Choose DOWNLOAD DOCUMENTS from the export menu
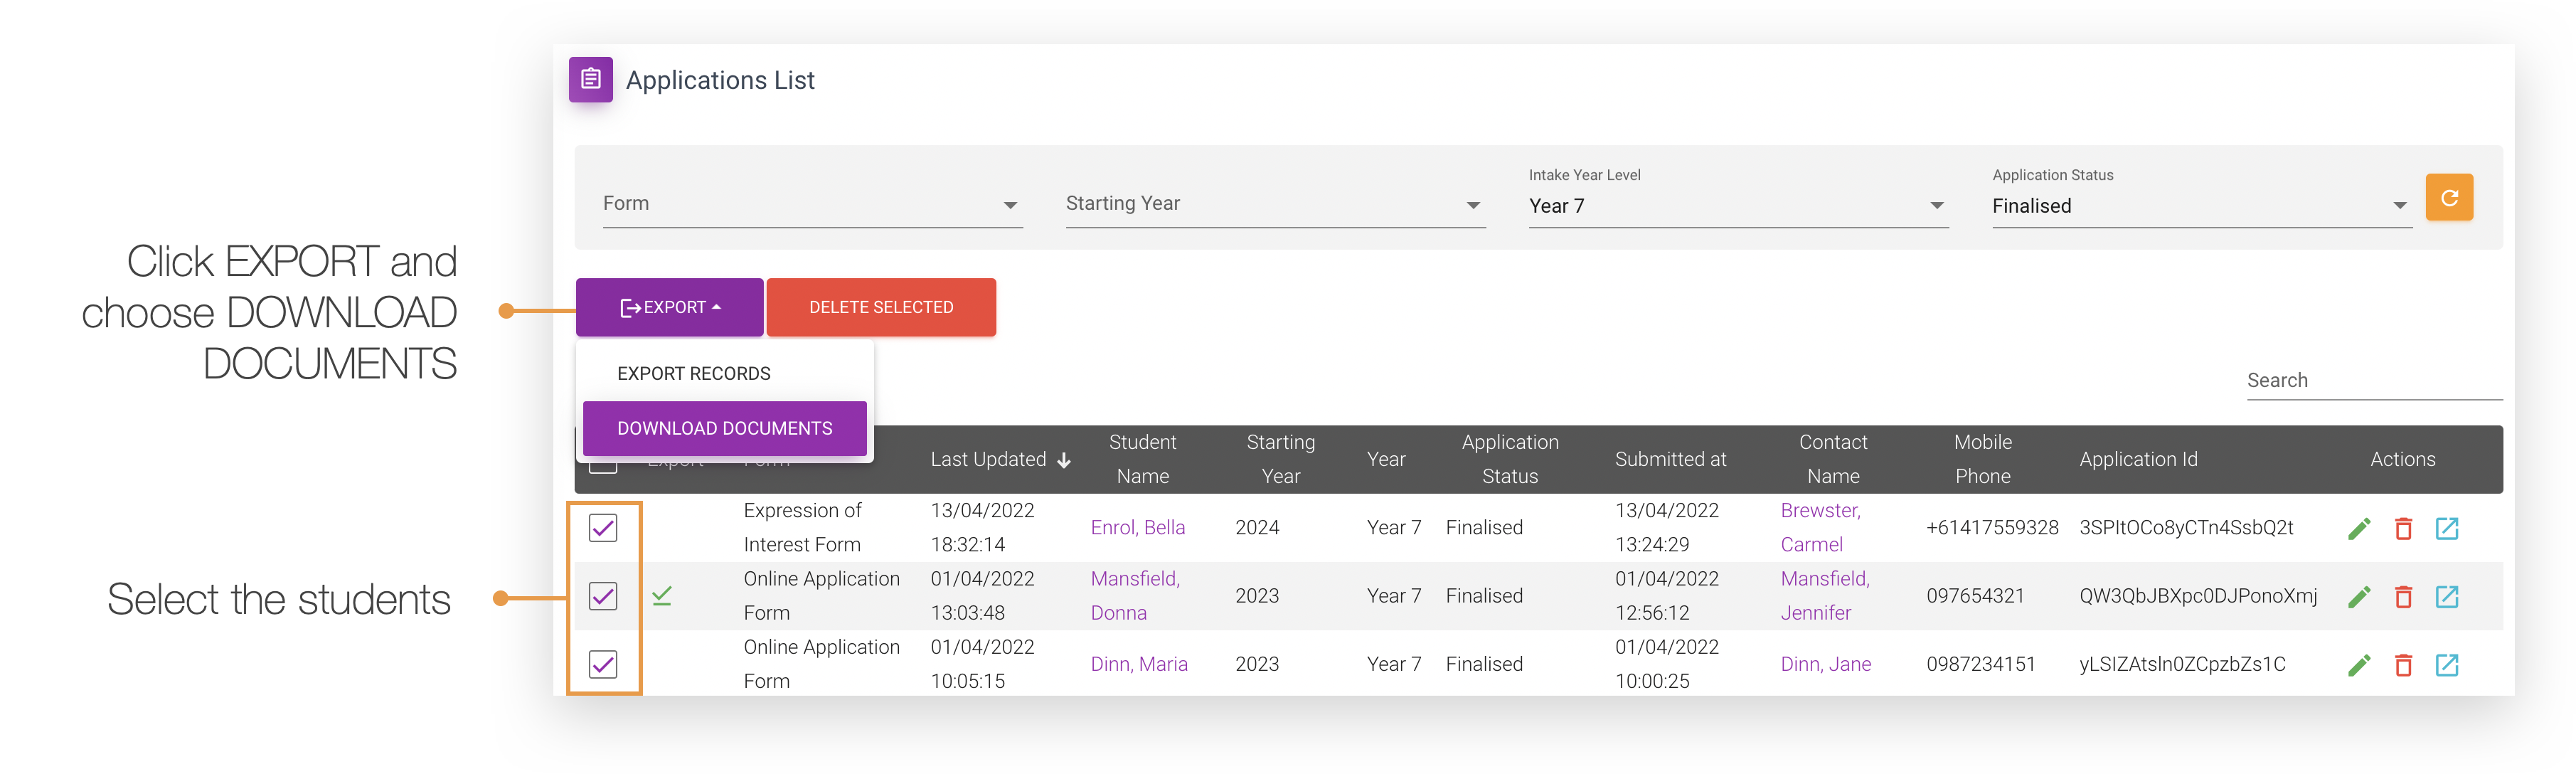The image size is (2576, 774). (725, 428)
